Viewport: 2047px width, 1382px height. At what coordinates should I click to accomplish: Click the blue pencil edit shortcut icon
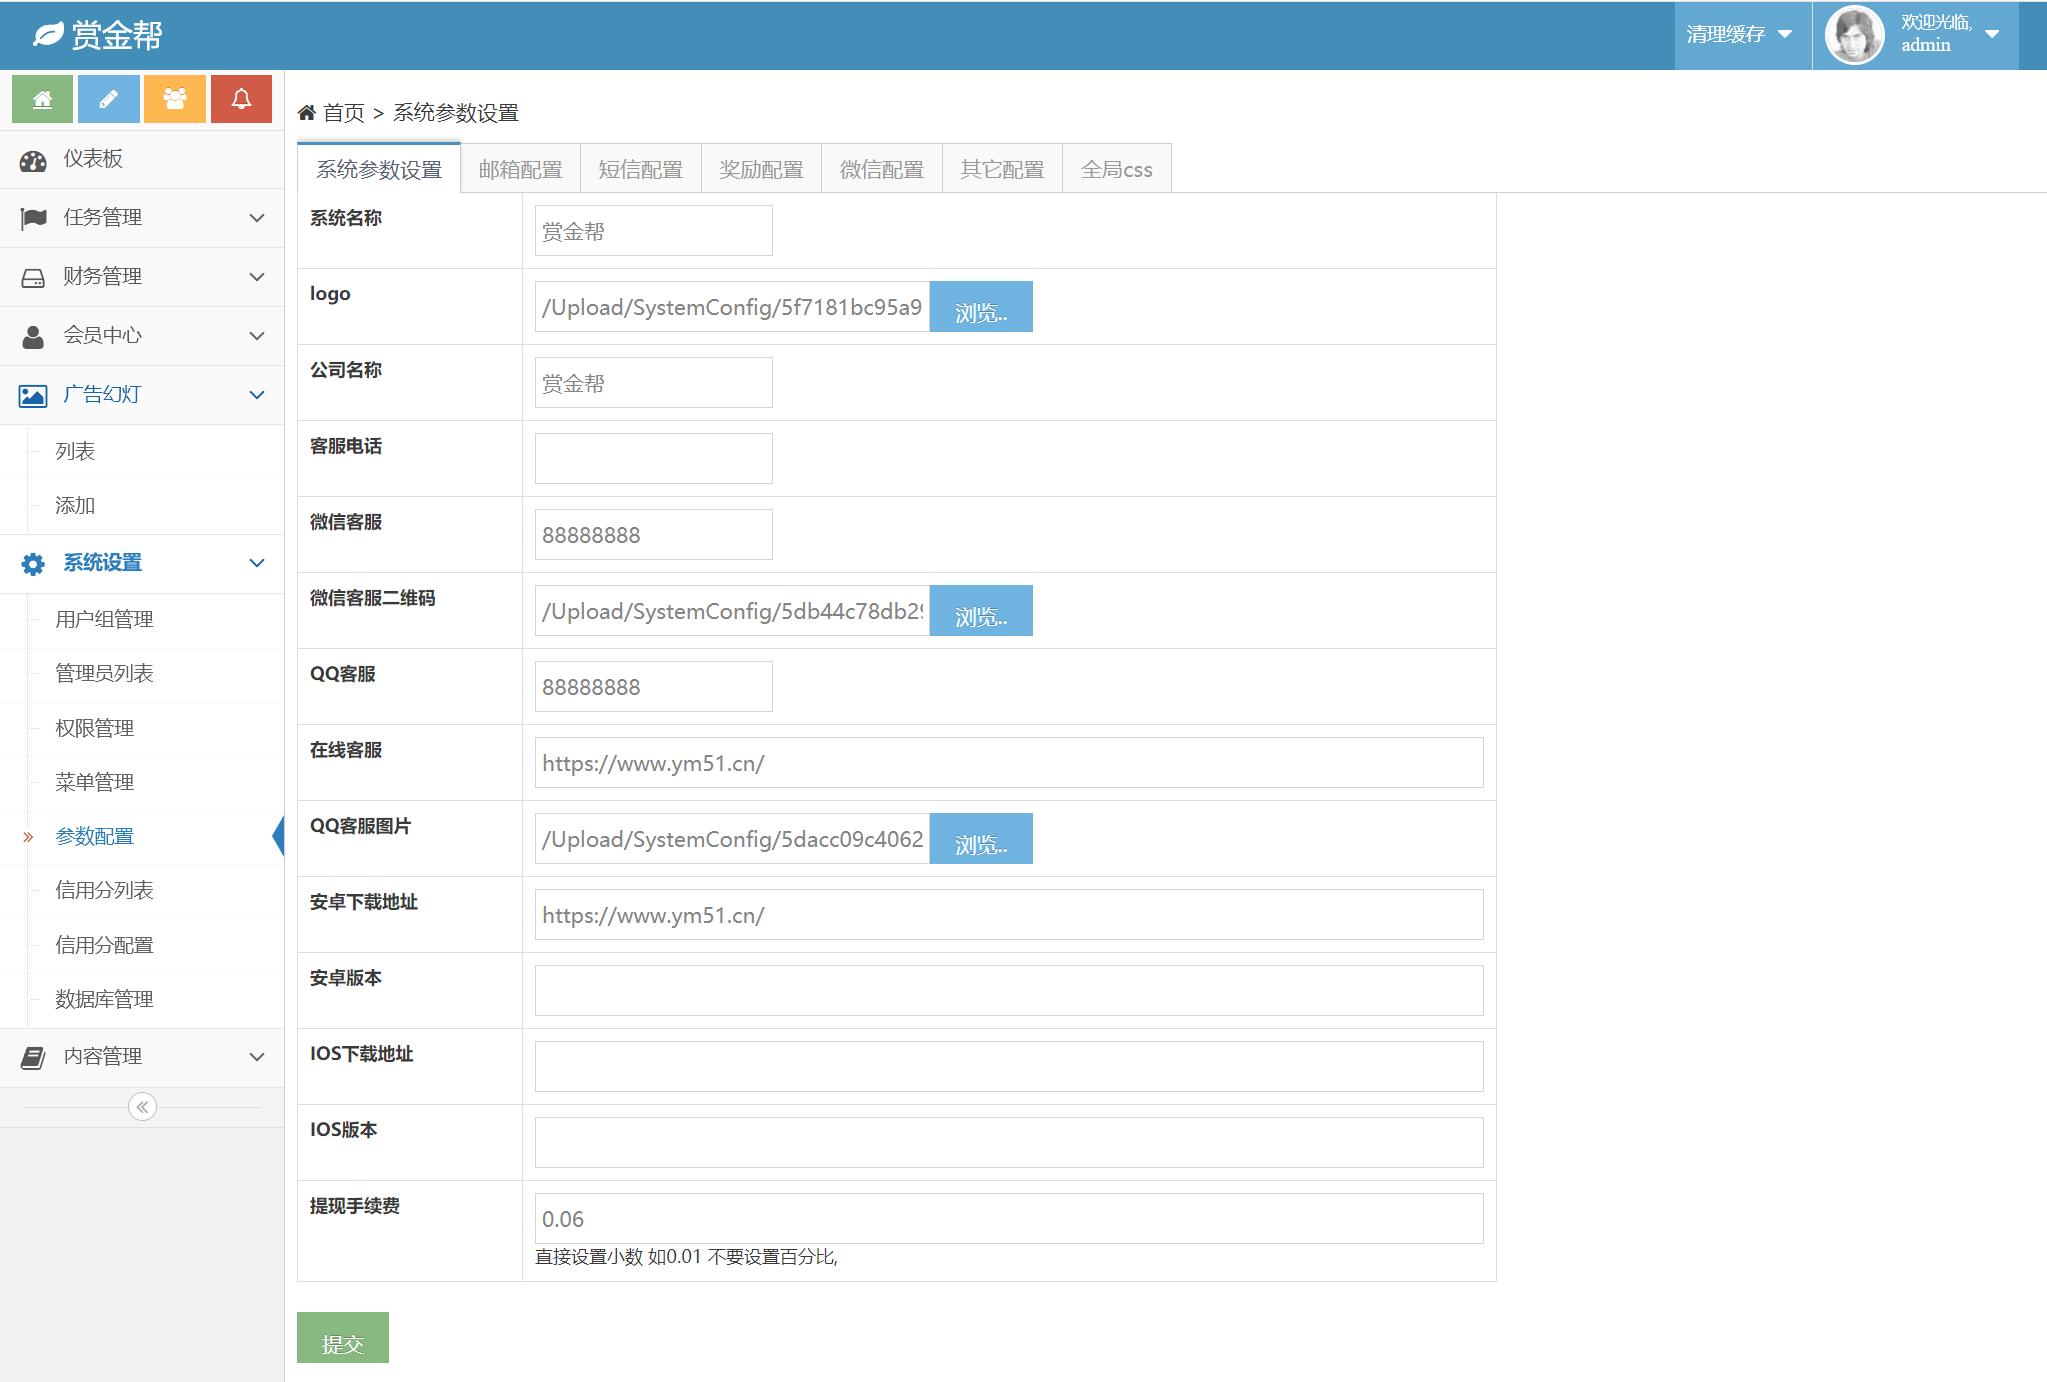point(108,99)
